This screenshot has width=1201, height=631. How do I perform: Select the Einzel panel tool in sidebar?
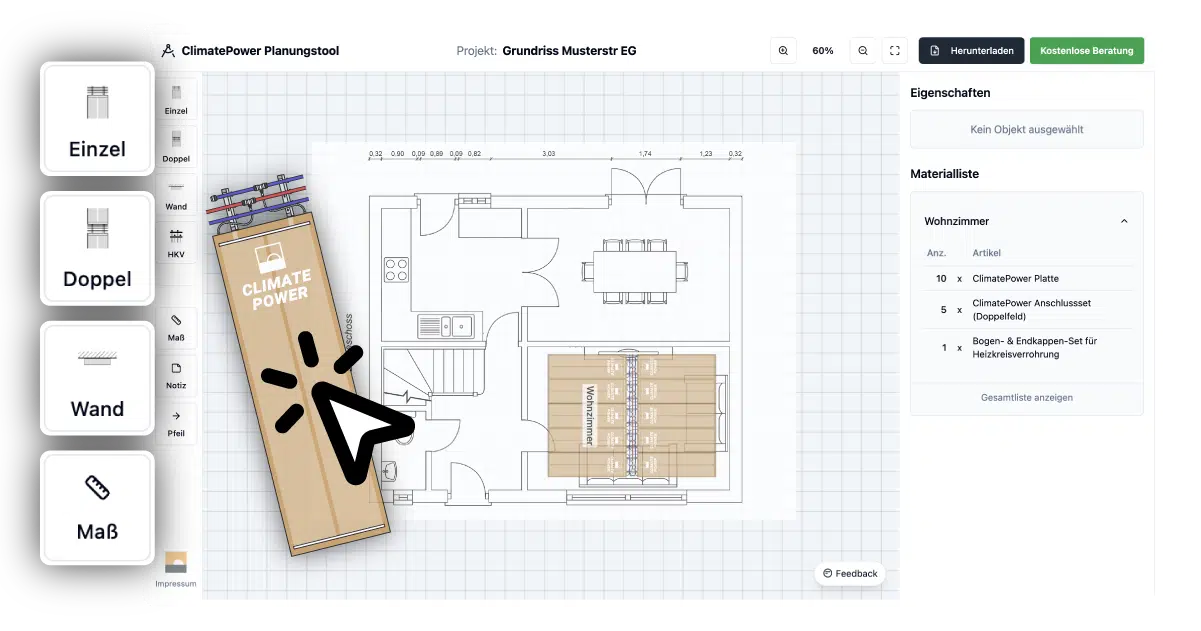click(176, 100)
